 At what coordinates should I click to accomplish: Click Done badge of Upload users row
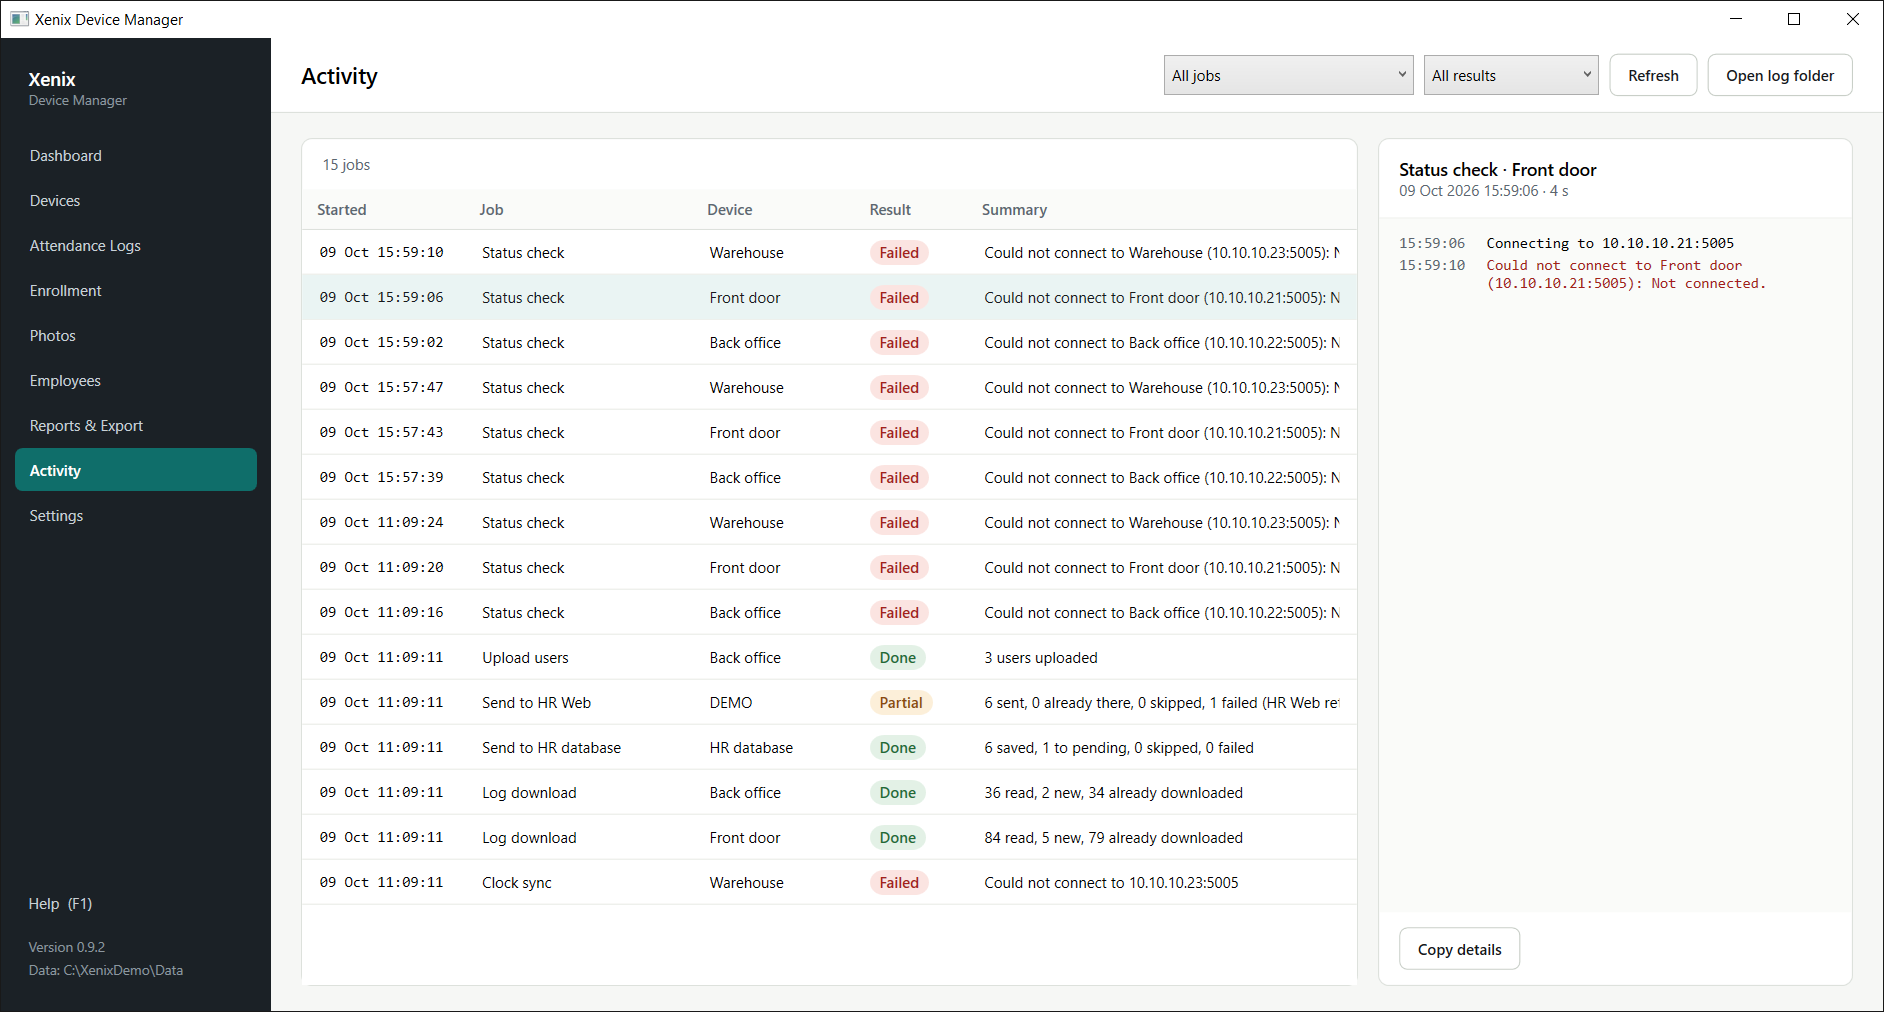[x=897, y=658]
